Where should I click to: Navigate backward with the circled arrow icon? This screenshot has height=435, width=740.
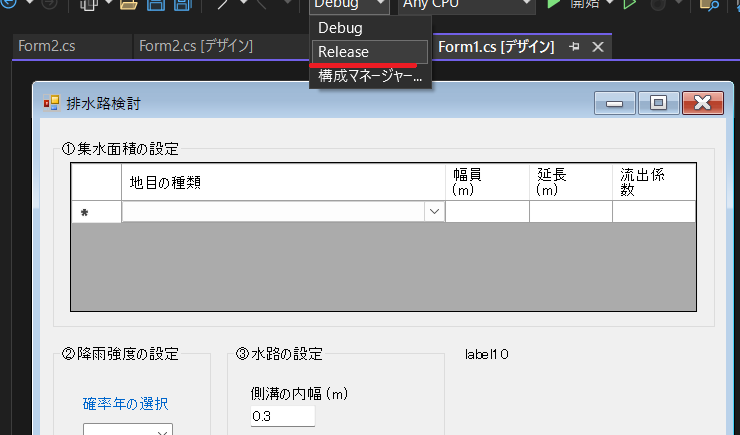(x=8, y=4)
